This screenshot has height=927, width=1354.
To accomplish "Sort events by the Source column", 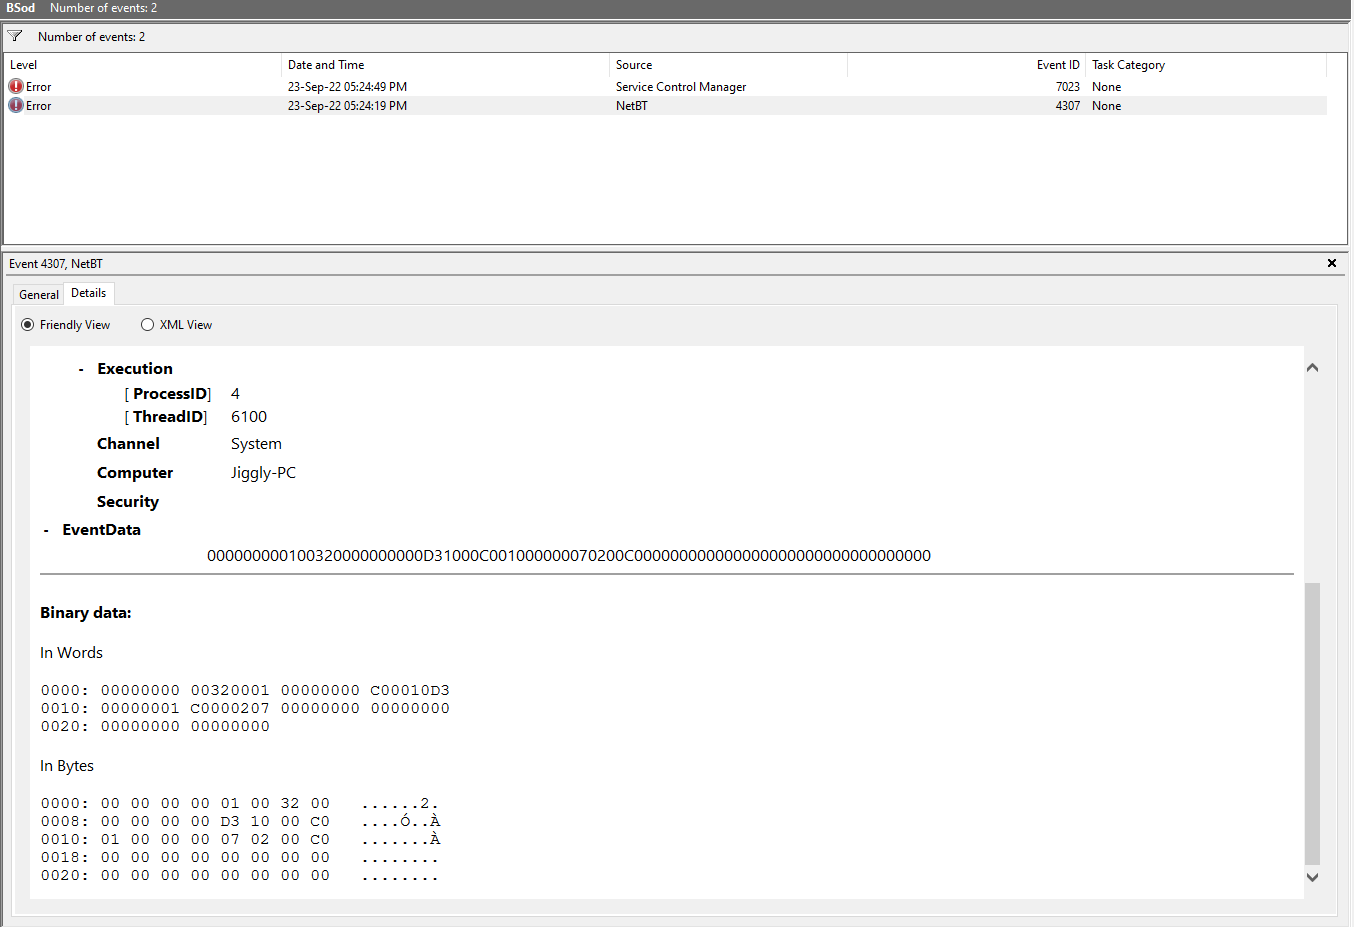I will tap(729, 65).
